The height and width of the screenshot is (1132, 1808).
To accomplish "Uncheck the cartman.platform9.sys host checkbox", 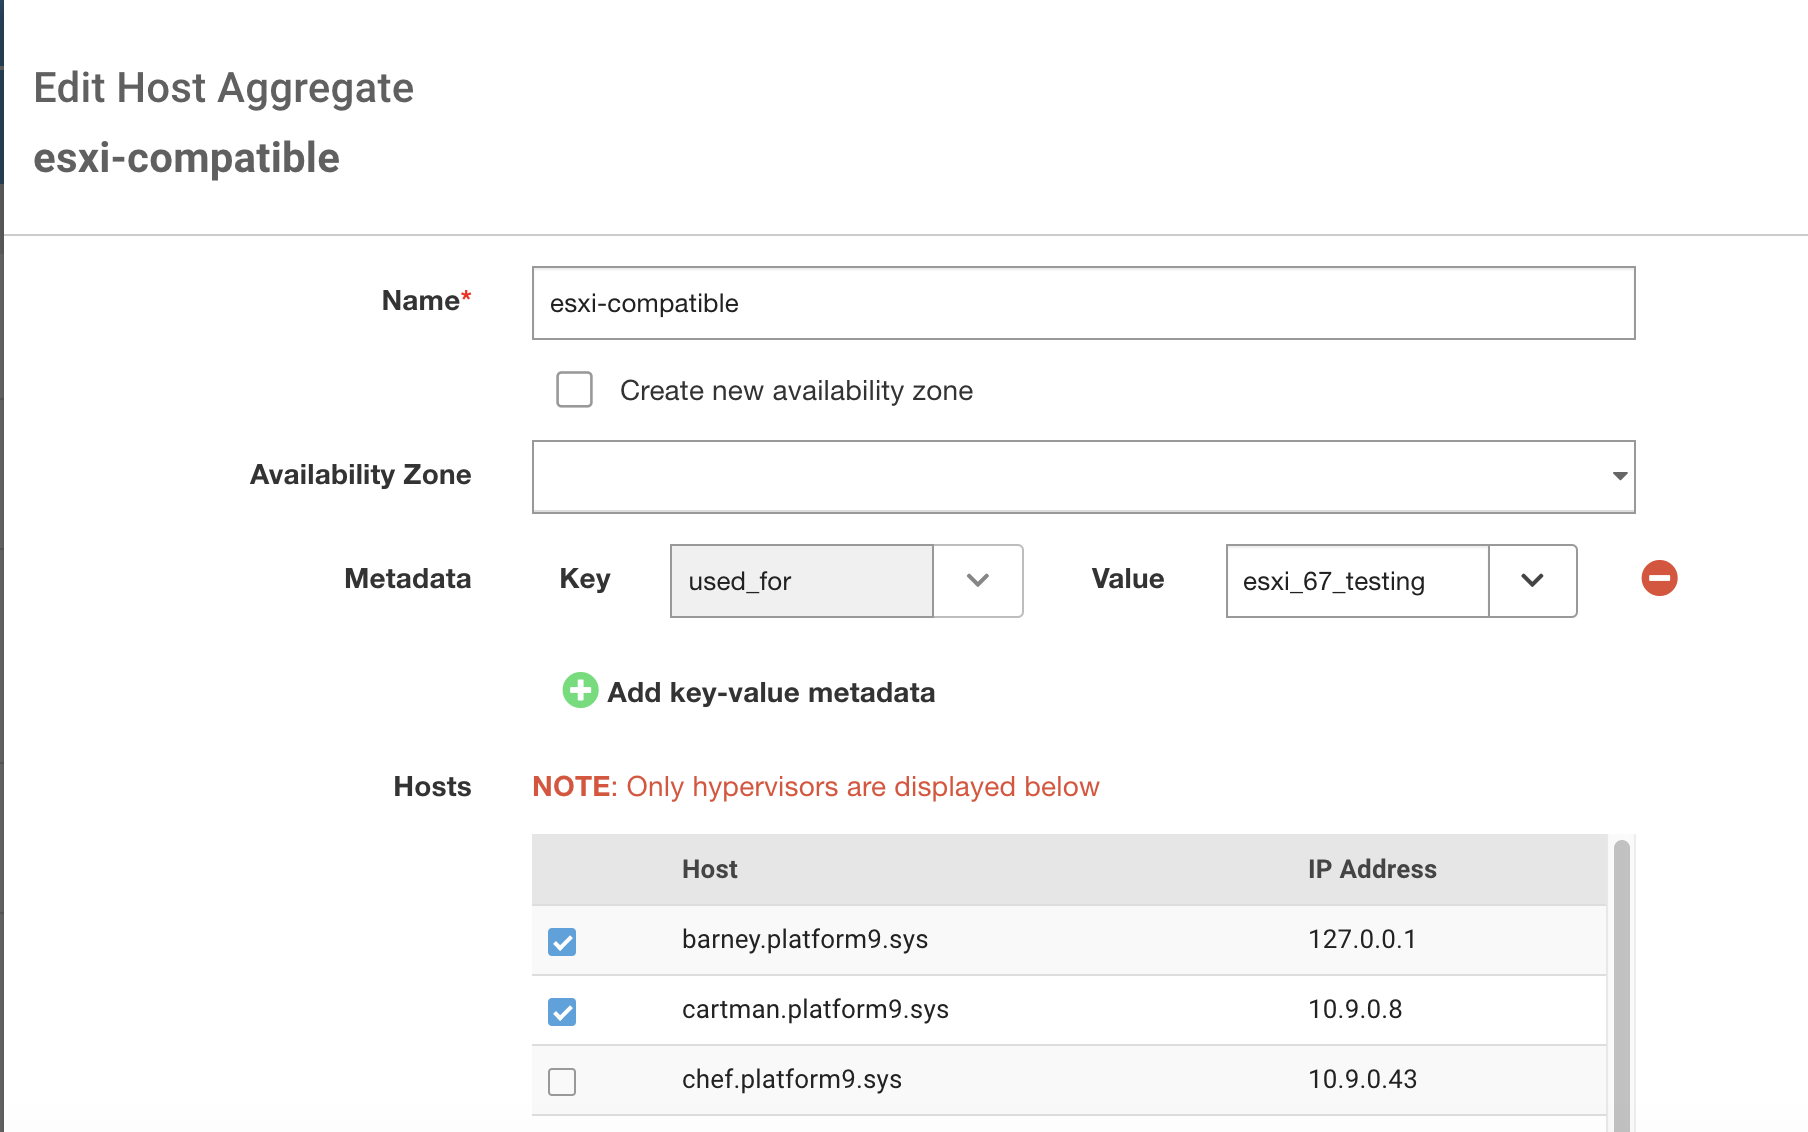I will point(562,1011).
